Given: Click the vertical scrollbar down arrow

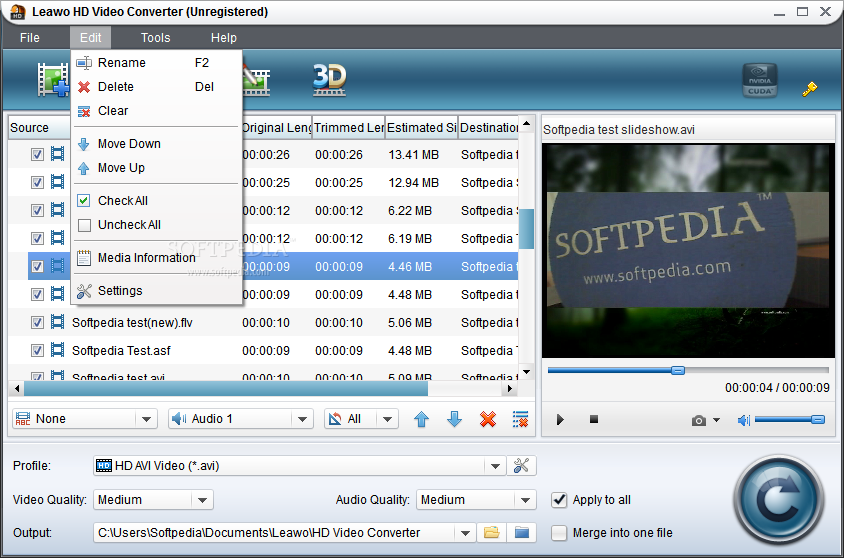Looking at the screenshot, I should coord(526,372).
